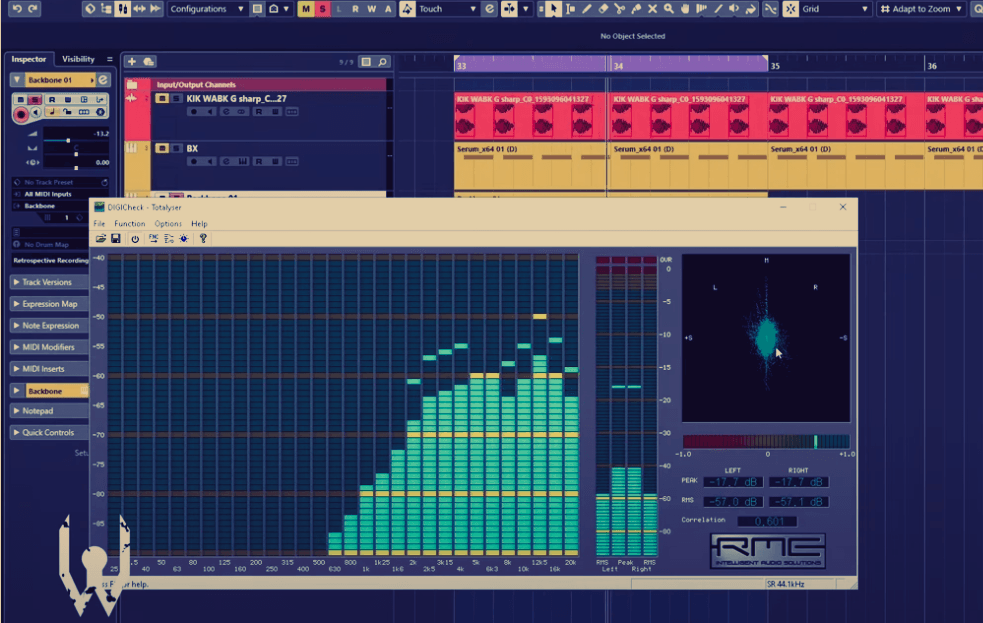Open the Configurations dropdown

click(x=207, y=9)
